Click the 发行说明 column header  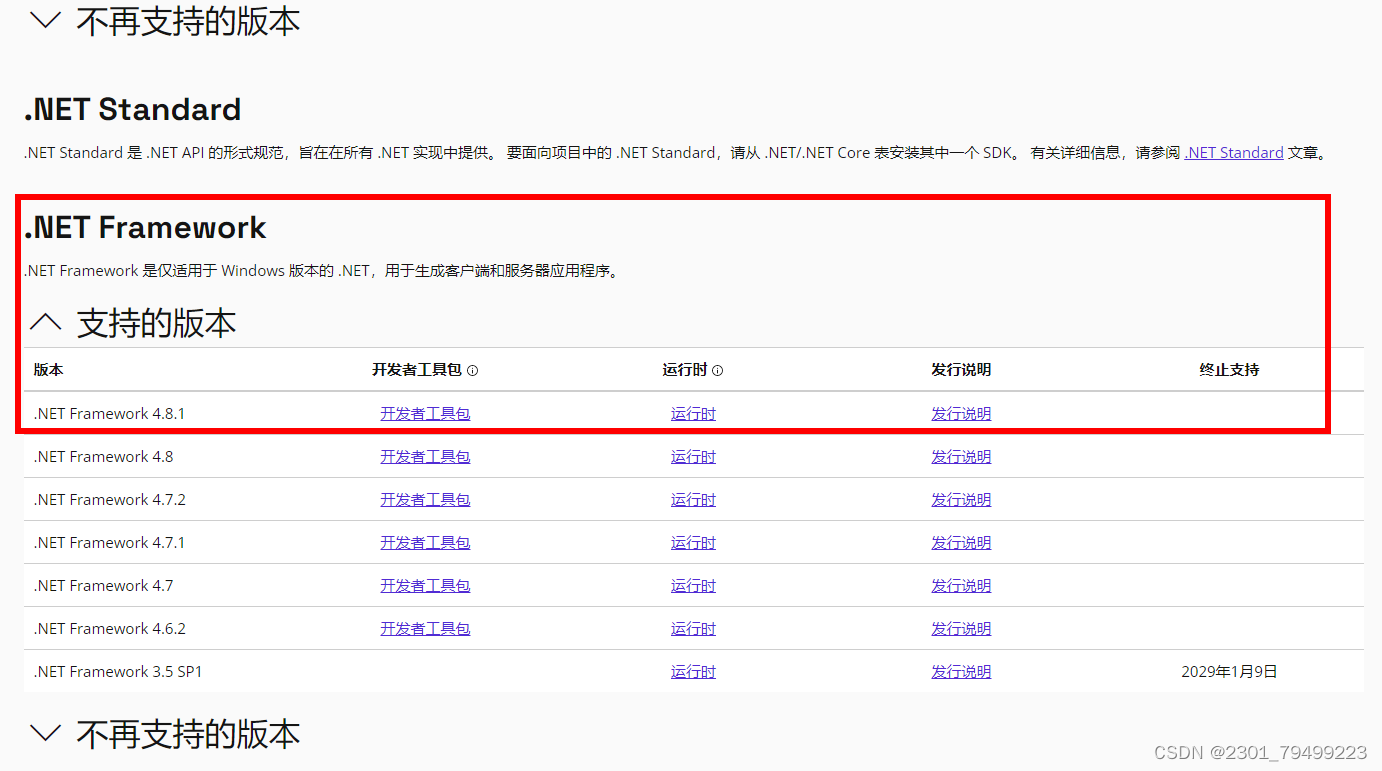tap(961, 370)
